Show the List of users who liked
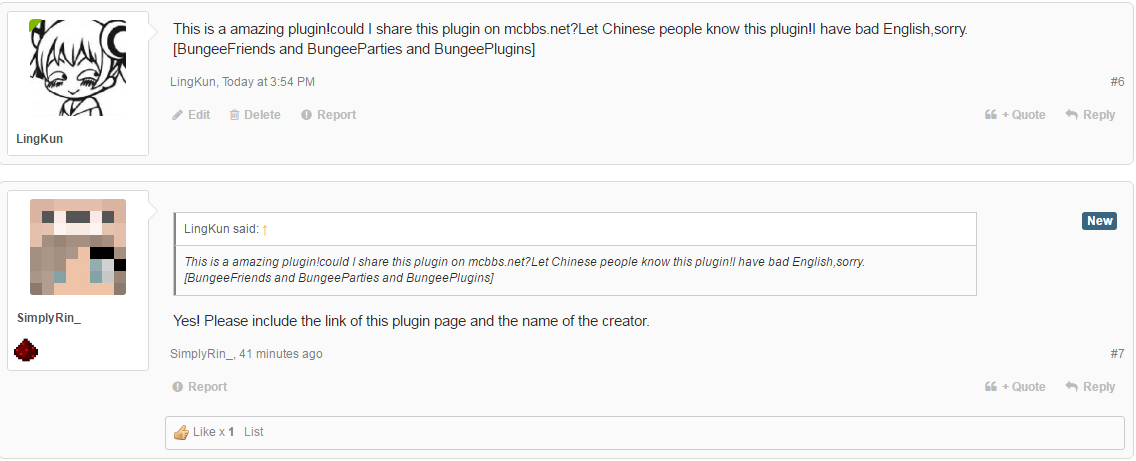The width and height of the screenshot is (1136, 461). [x=254, y=432]
